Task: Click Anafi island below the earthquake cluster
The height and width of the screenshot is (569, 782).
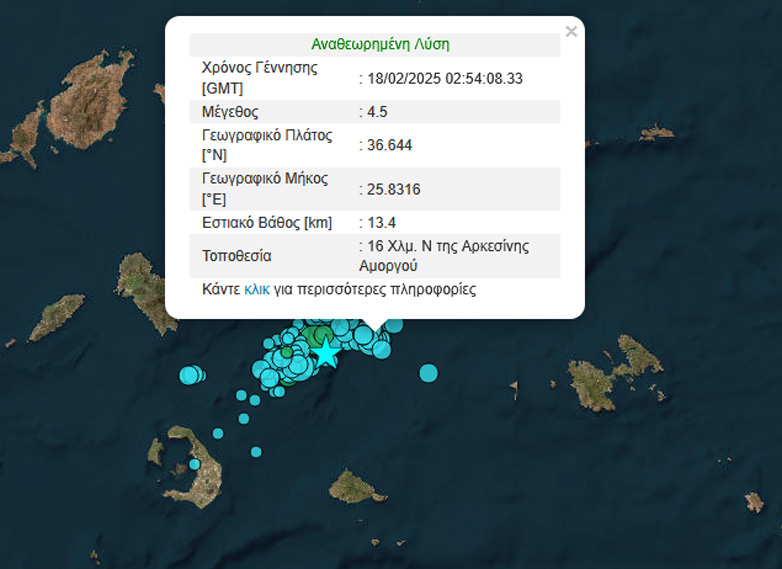Action: (356, 488)
